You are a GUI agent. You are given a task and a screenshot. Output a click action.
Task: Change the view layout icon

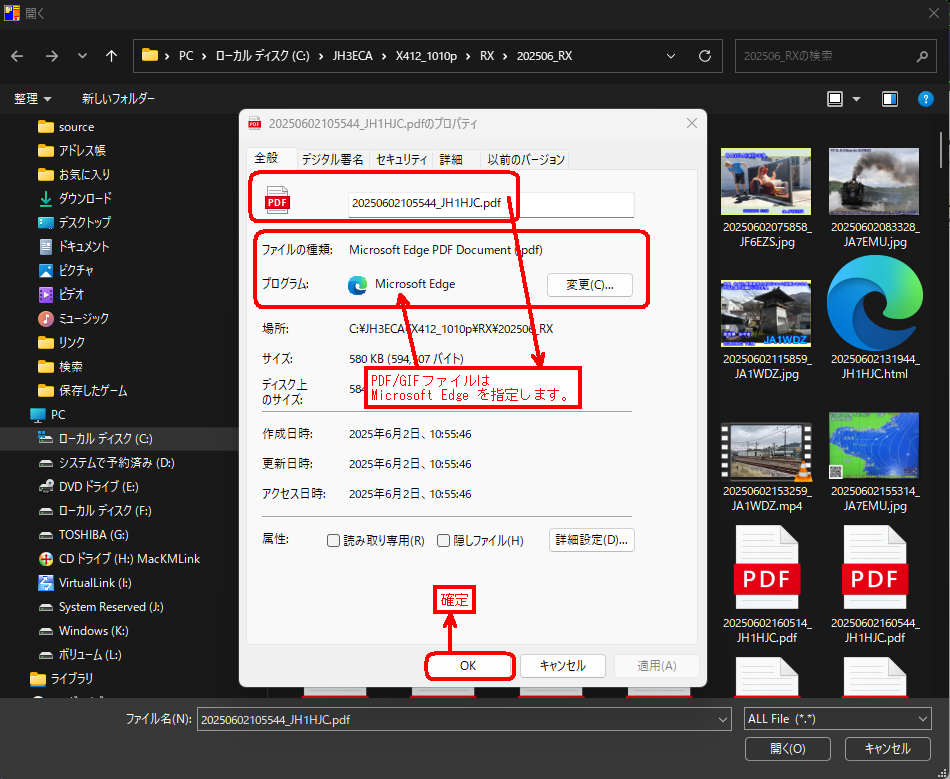click(835, 99)
